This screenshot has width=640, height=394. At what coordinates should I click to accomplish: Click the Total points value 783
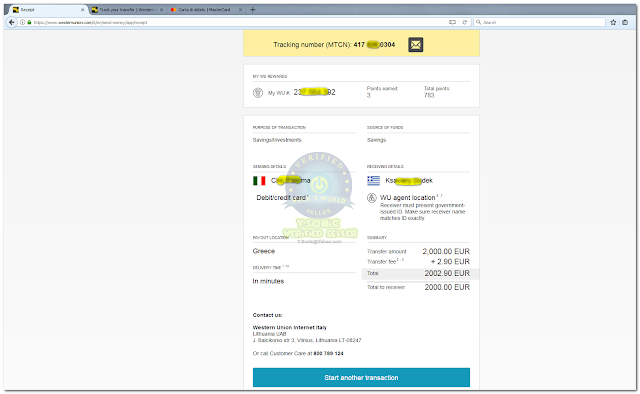pos(429,96)
